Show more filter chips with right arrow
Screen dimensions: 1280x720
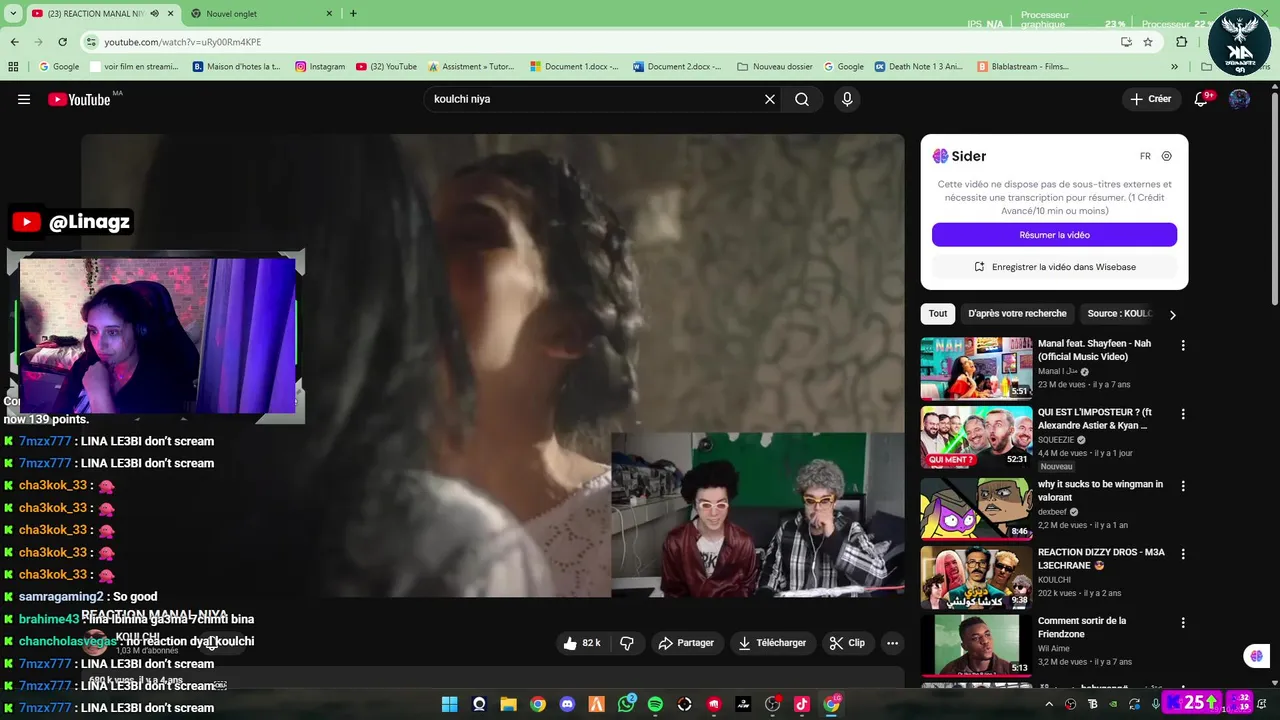tap(1172, 314)
